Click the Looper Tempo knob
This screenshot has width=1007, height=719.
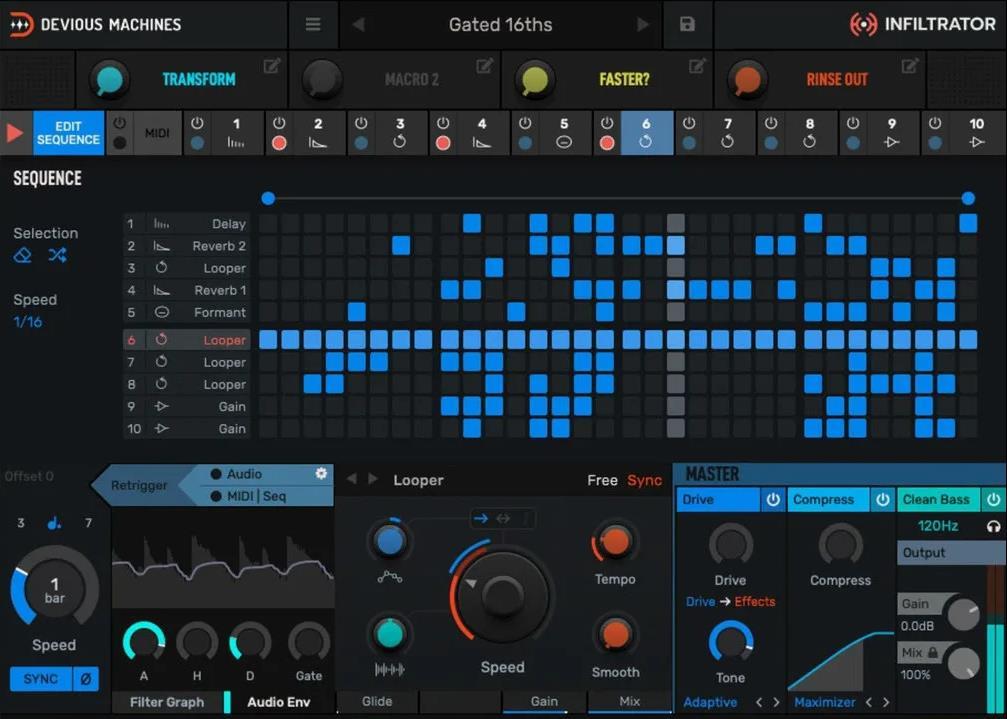point(615,542)
